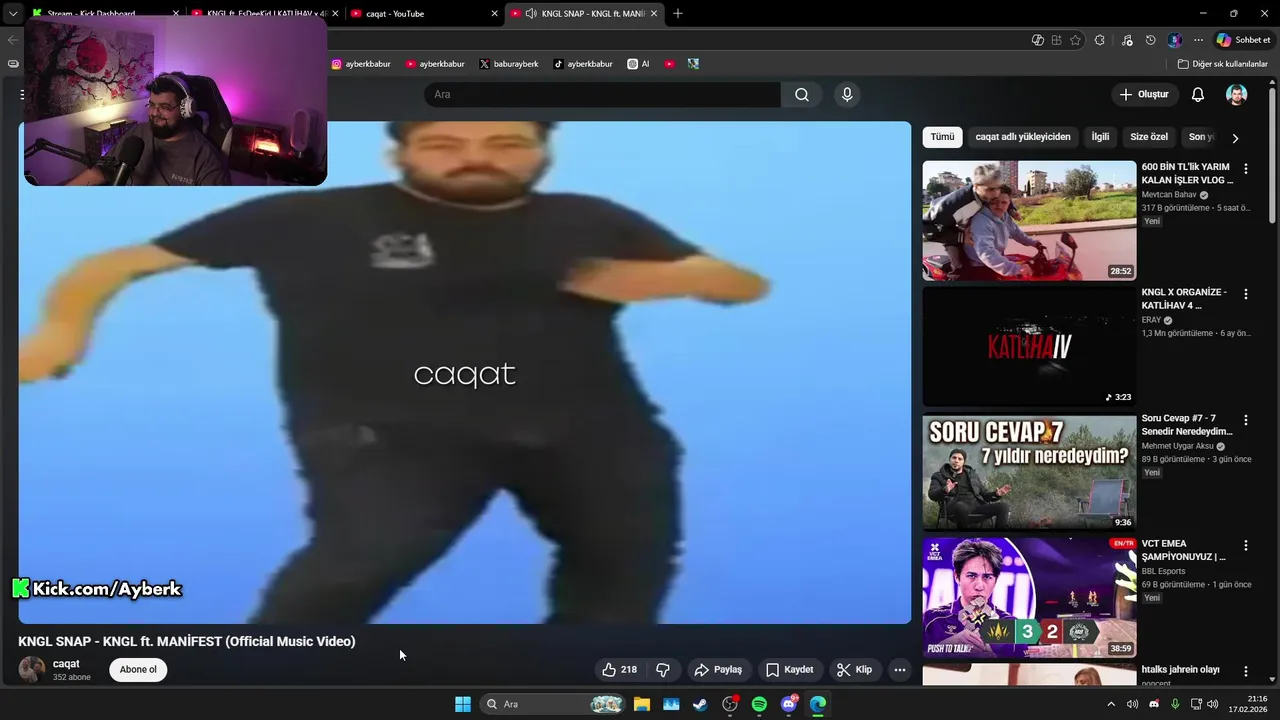Image resolution: width=1280 pixels, height=720 pixels.
Task: Close the caqat - YouTube tab
Action: [494, 13]
